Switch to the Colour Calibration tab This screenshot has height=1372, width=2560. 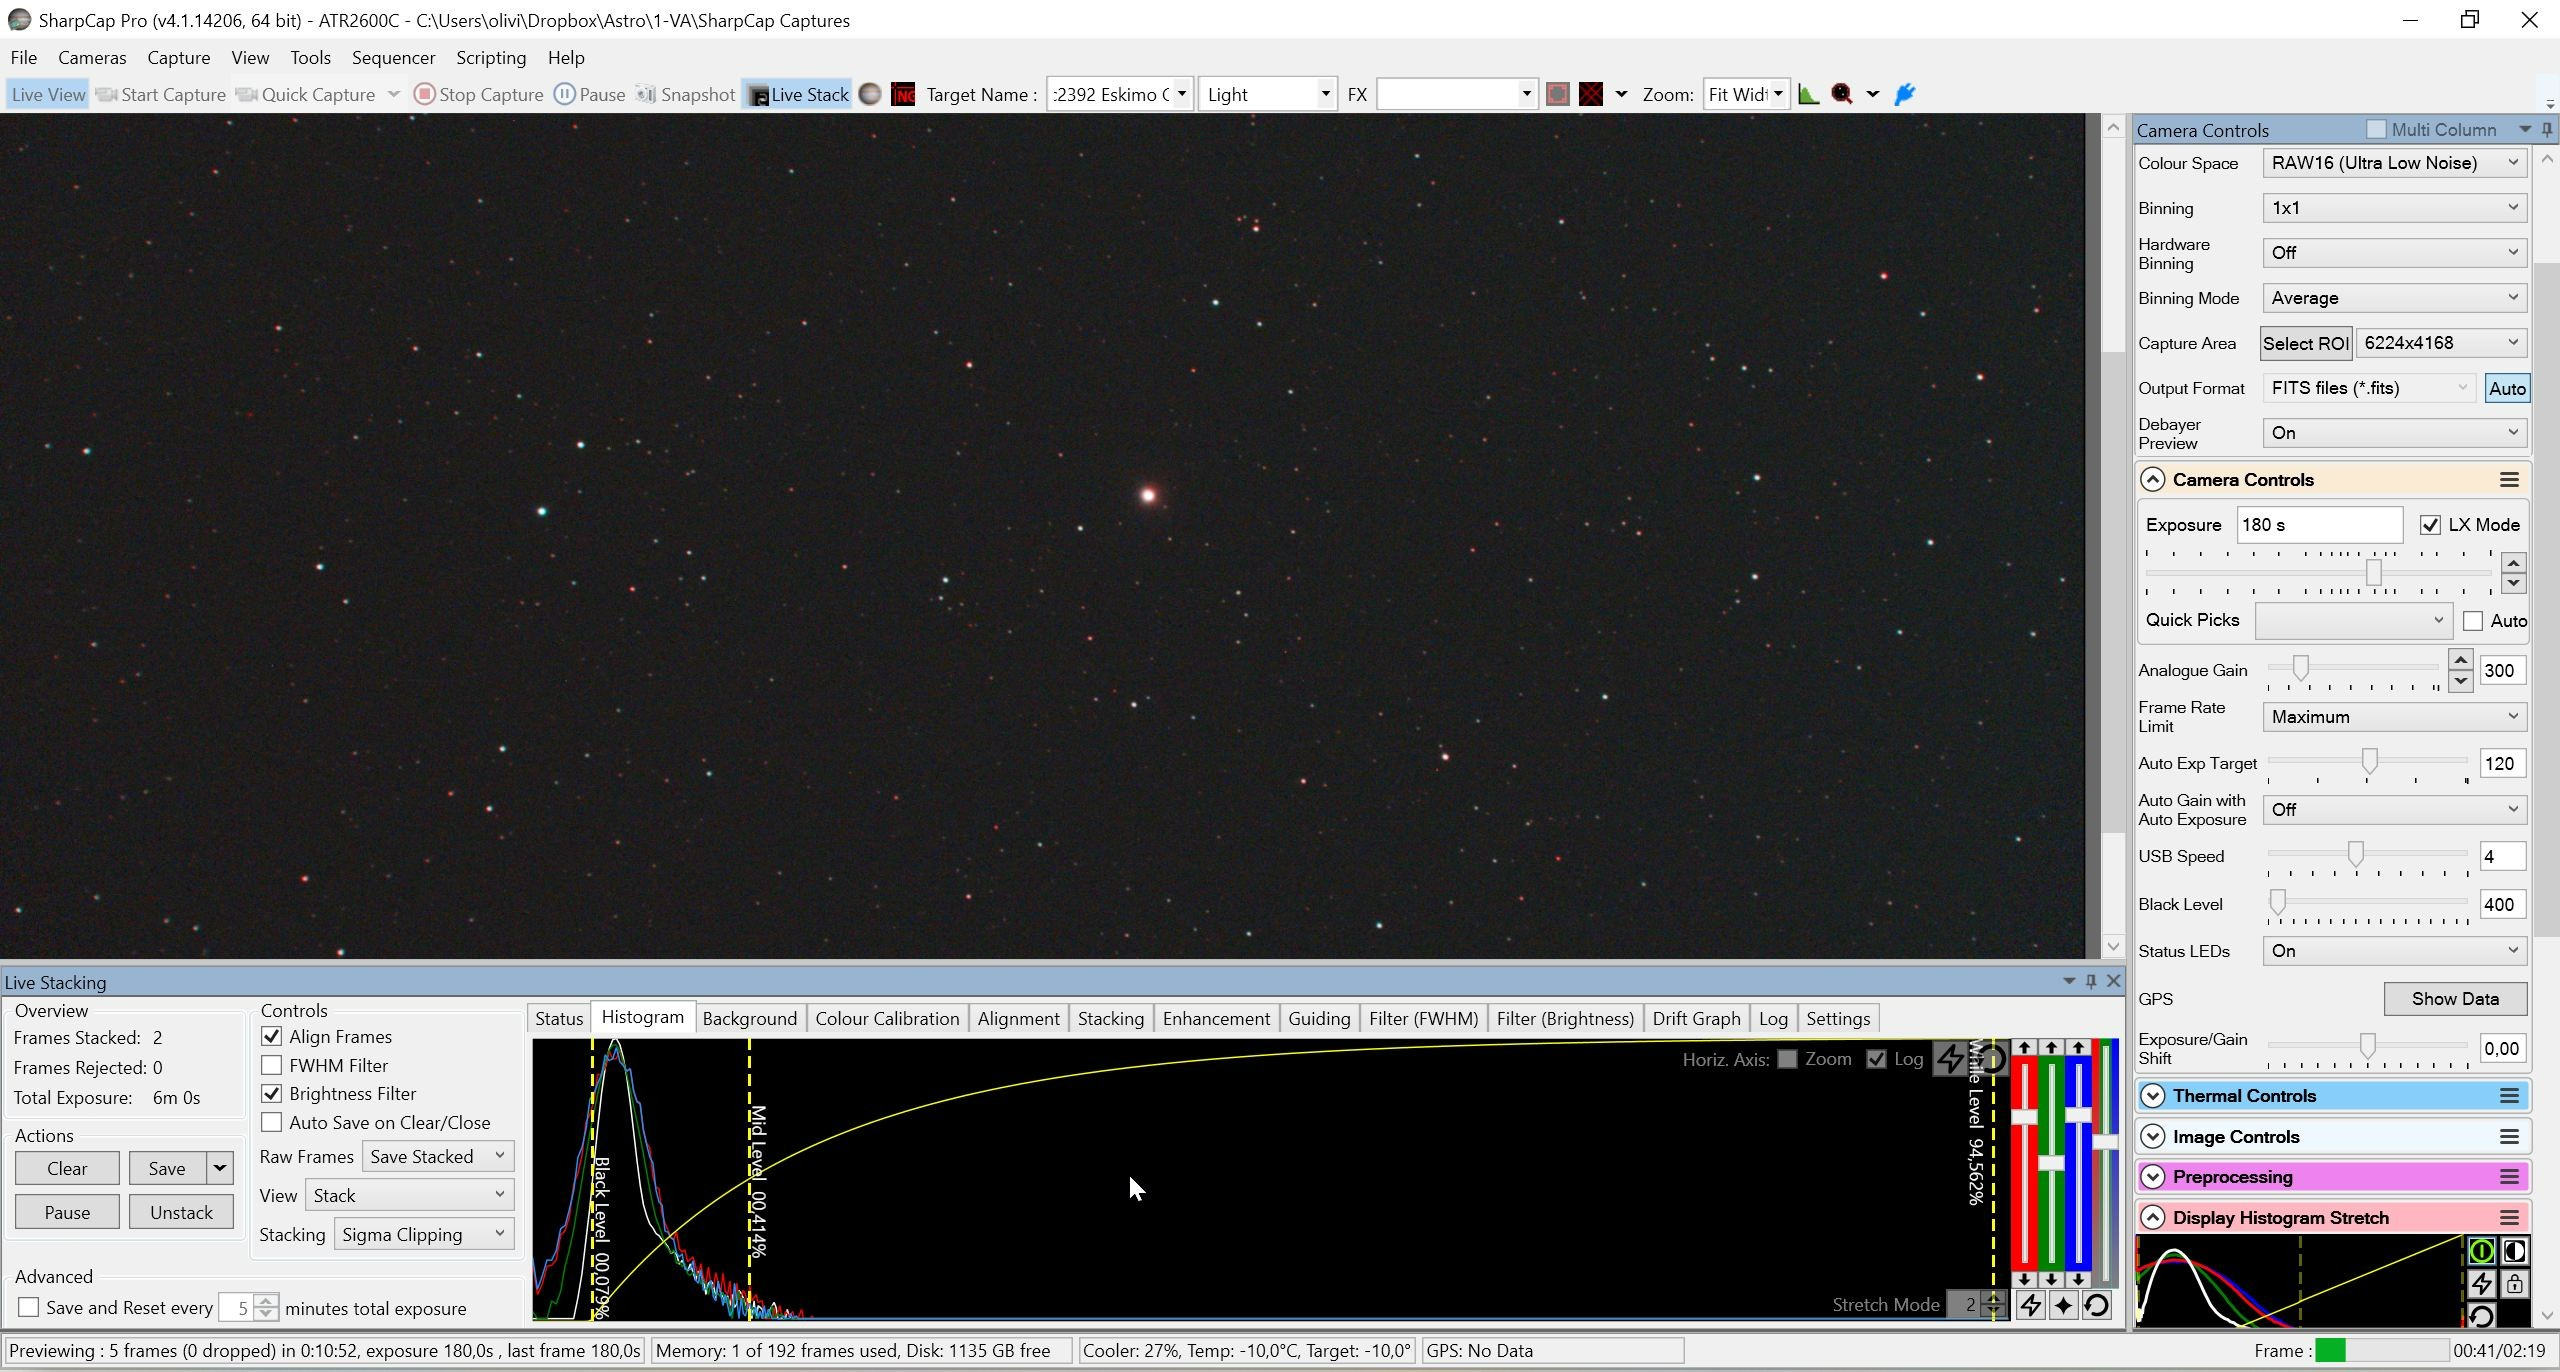point(887,1019)
